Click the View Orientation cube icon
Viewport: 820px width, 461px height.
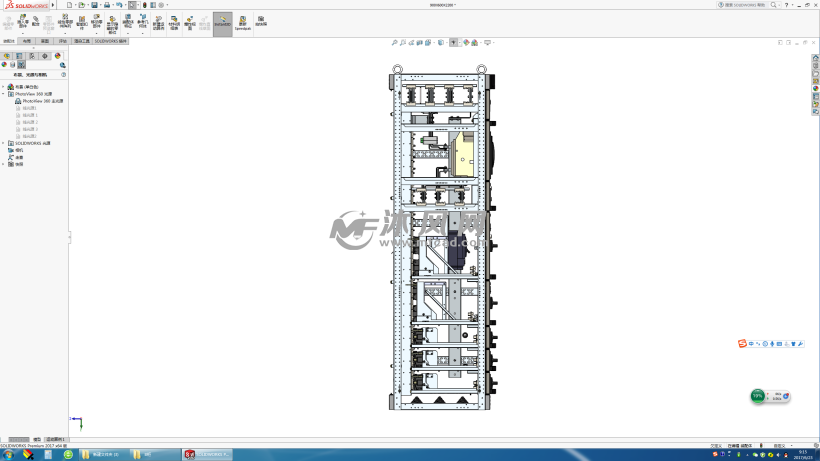pyautogui.click(x=428, y=42)
